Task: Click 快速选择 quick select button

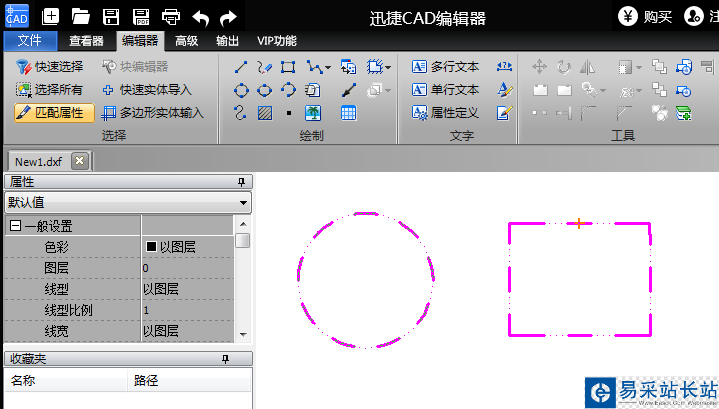Action: 50,67
